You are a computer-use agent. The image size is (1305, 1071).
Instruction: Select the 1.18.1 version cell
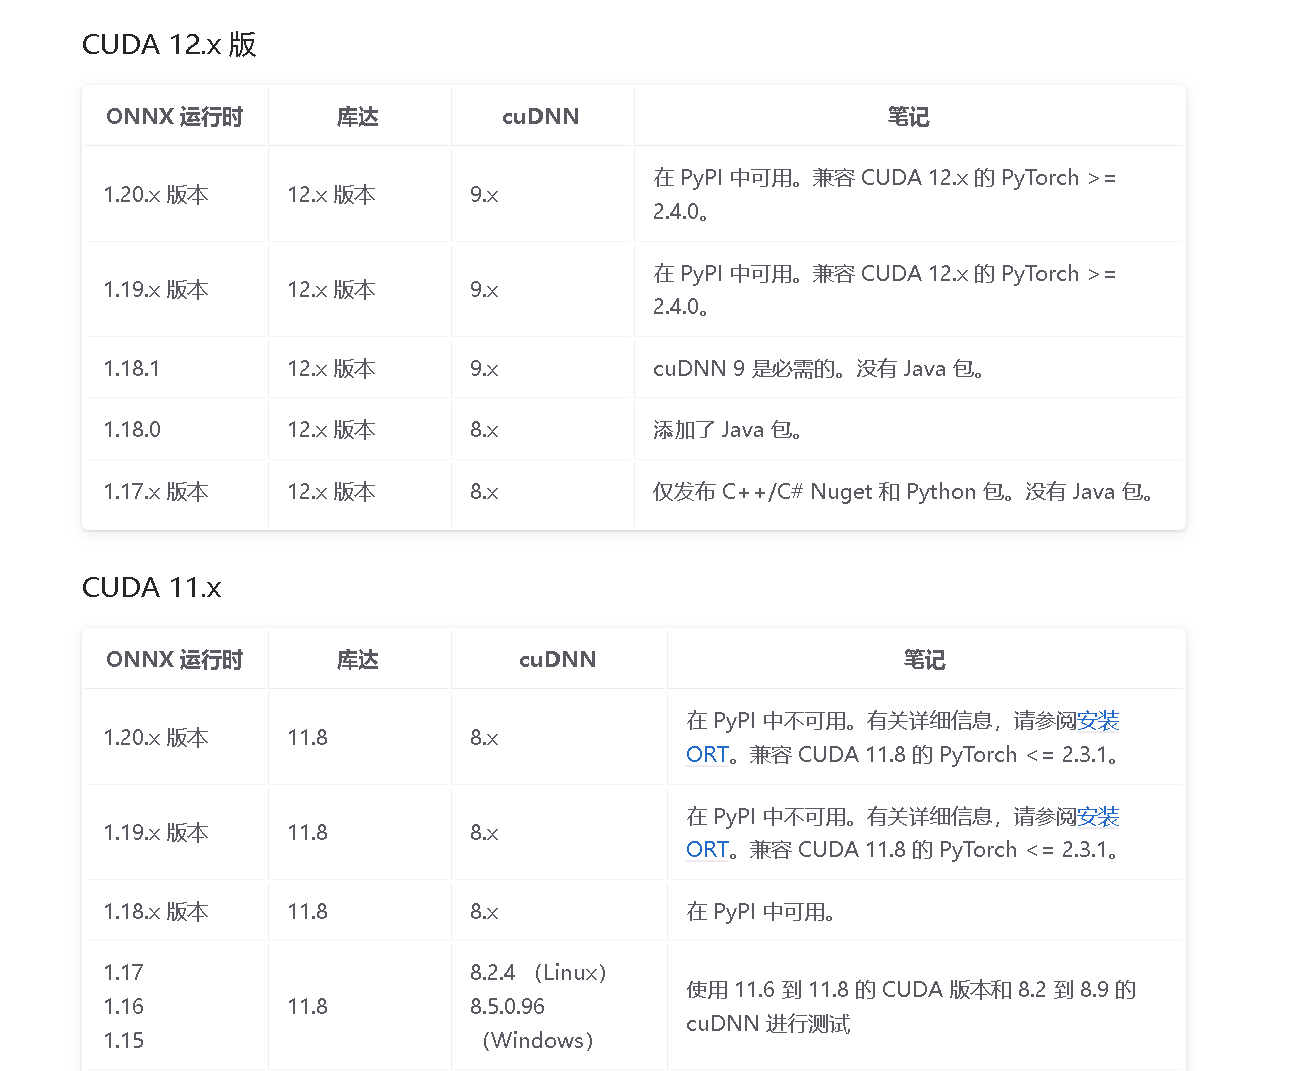132,368
